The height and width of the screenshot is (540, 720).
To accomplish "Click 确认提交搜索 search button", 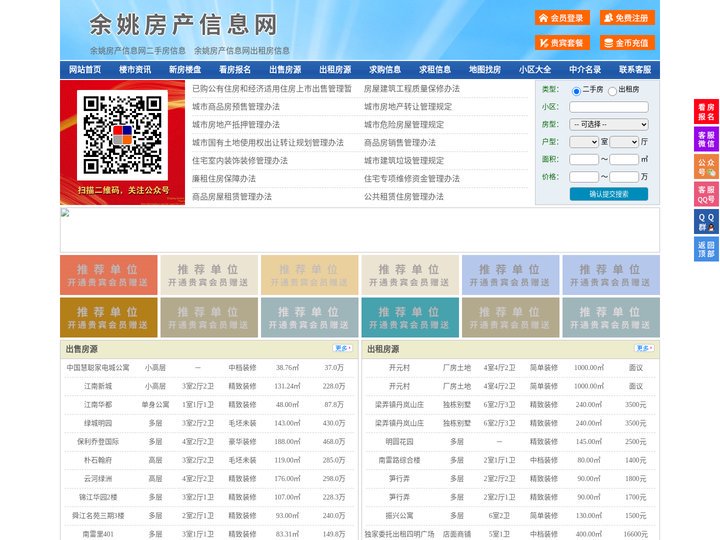I will pyautogui.click(x=609, y=194).
